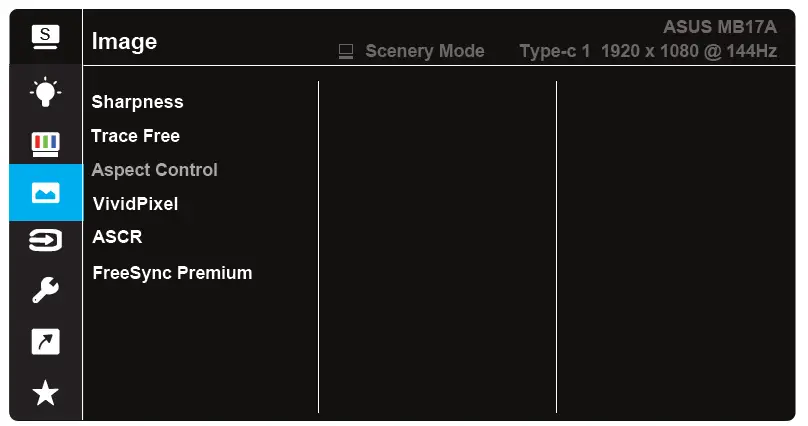Open the Color settings icon
808x426 pixels.
tap(45, 143)
